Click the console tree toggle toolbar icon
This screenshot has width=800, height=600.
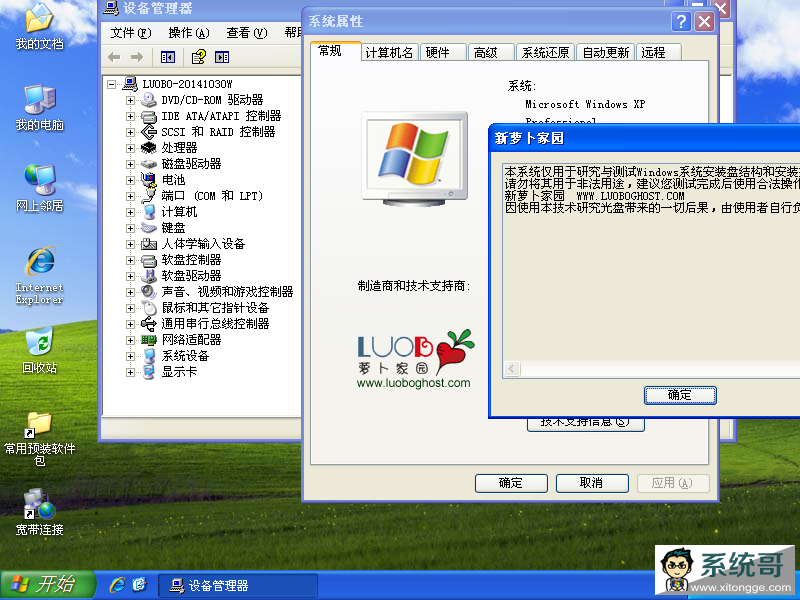click(168, 57)
